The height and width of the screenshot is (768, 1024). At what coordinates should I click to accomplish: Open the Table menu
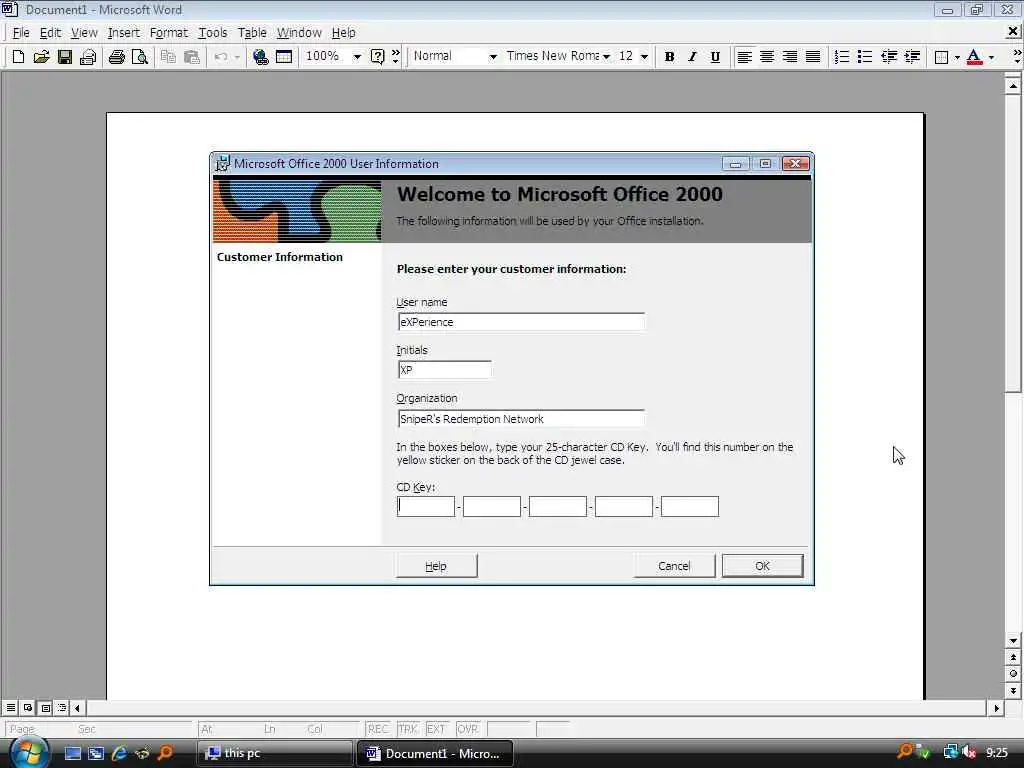coord(252,33)
